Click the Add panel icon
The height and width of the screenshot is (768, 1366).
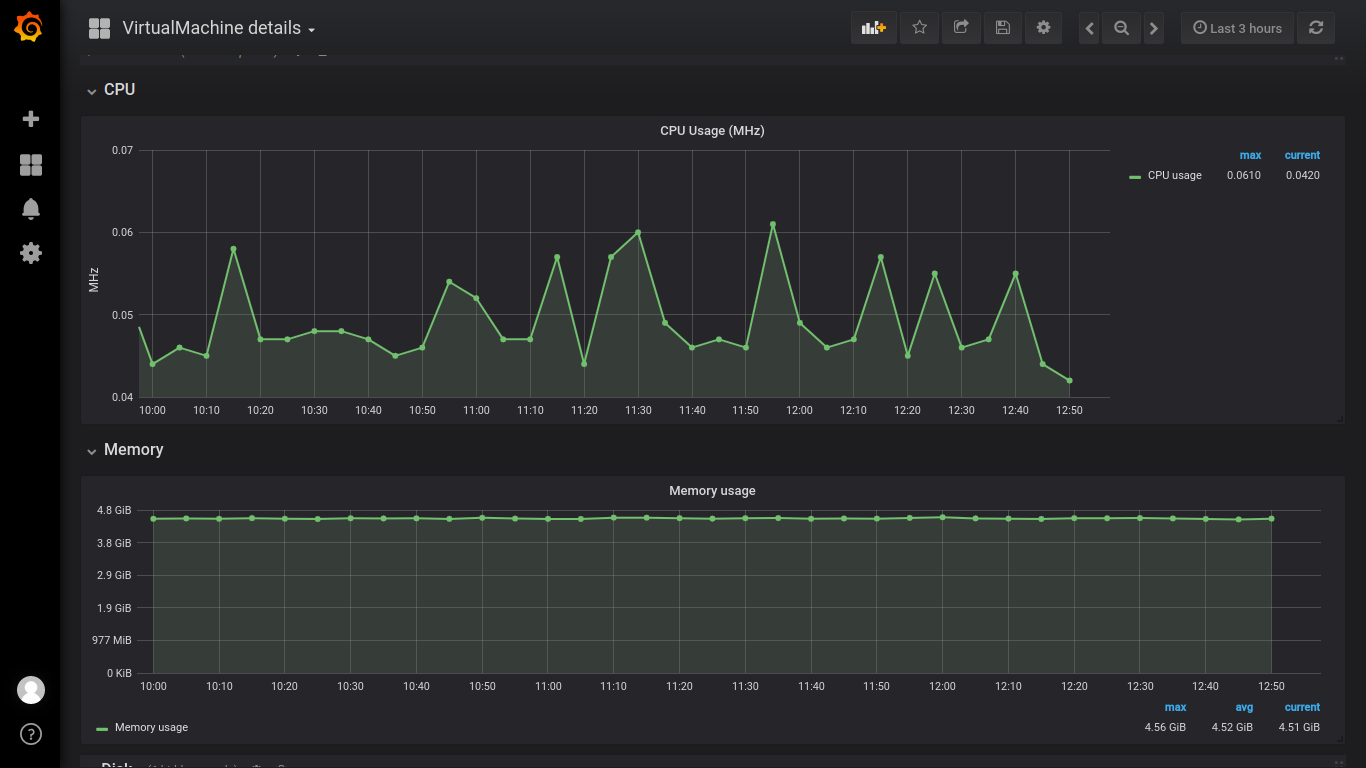click(x=874, y=28)
